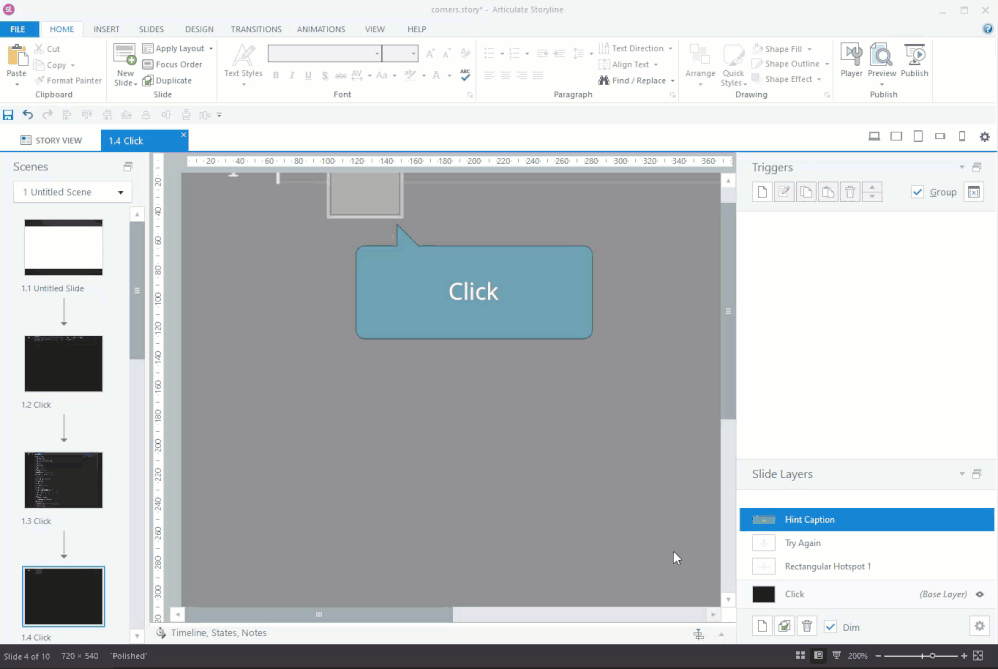Toggle Base Layer visibility eye

pyautogui.click(x=980, y=594)
